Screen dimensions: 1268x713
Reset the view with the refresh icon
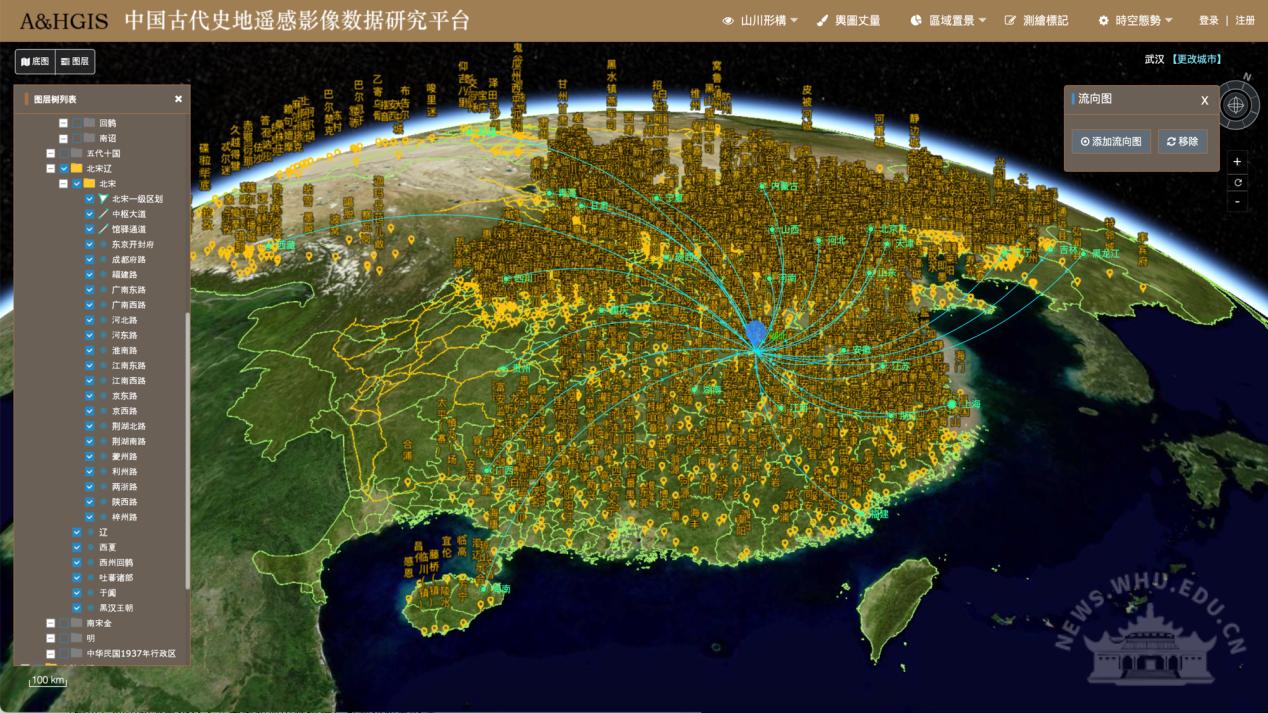(1237, 182)
